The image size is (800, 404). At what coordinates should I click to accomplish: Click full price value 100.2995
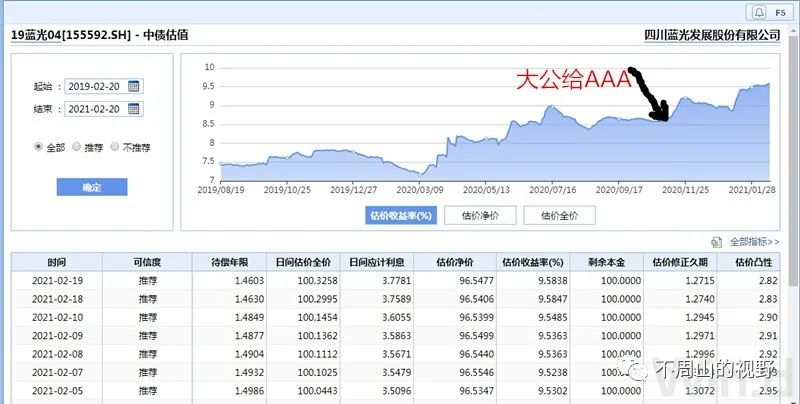[317, 299]
